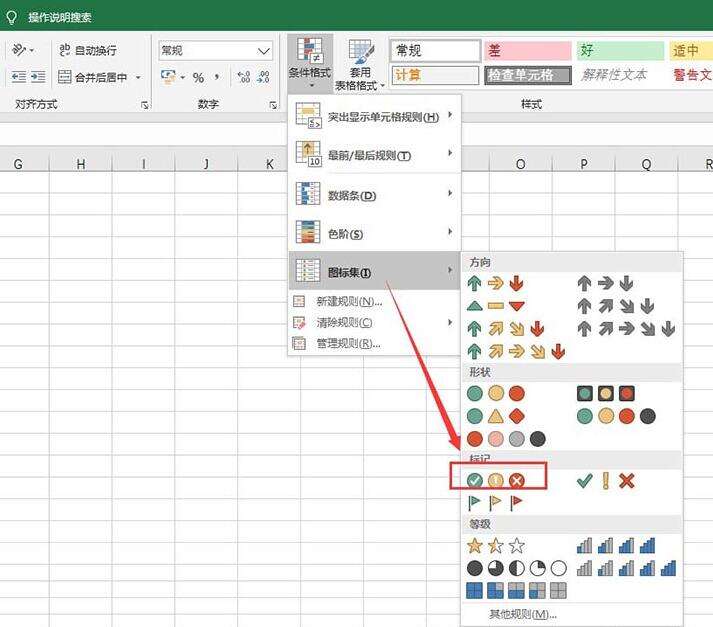Apply the three stars rating icon set

click(496, 546)
